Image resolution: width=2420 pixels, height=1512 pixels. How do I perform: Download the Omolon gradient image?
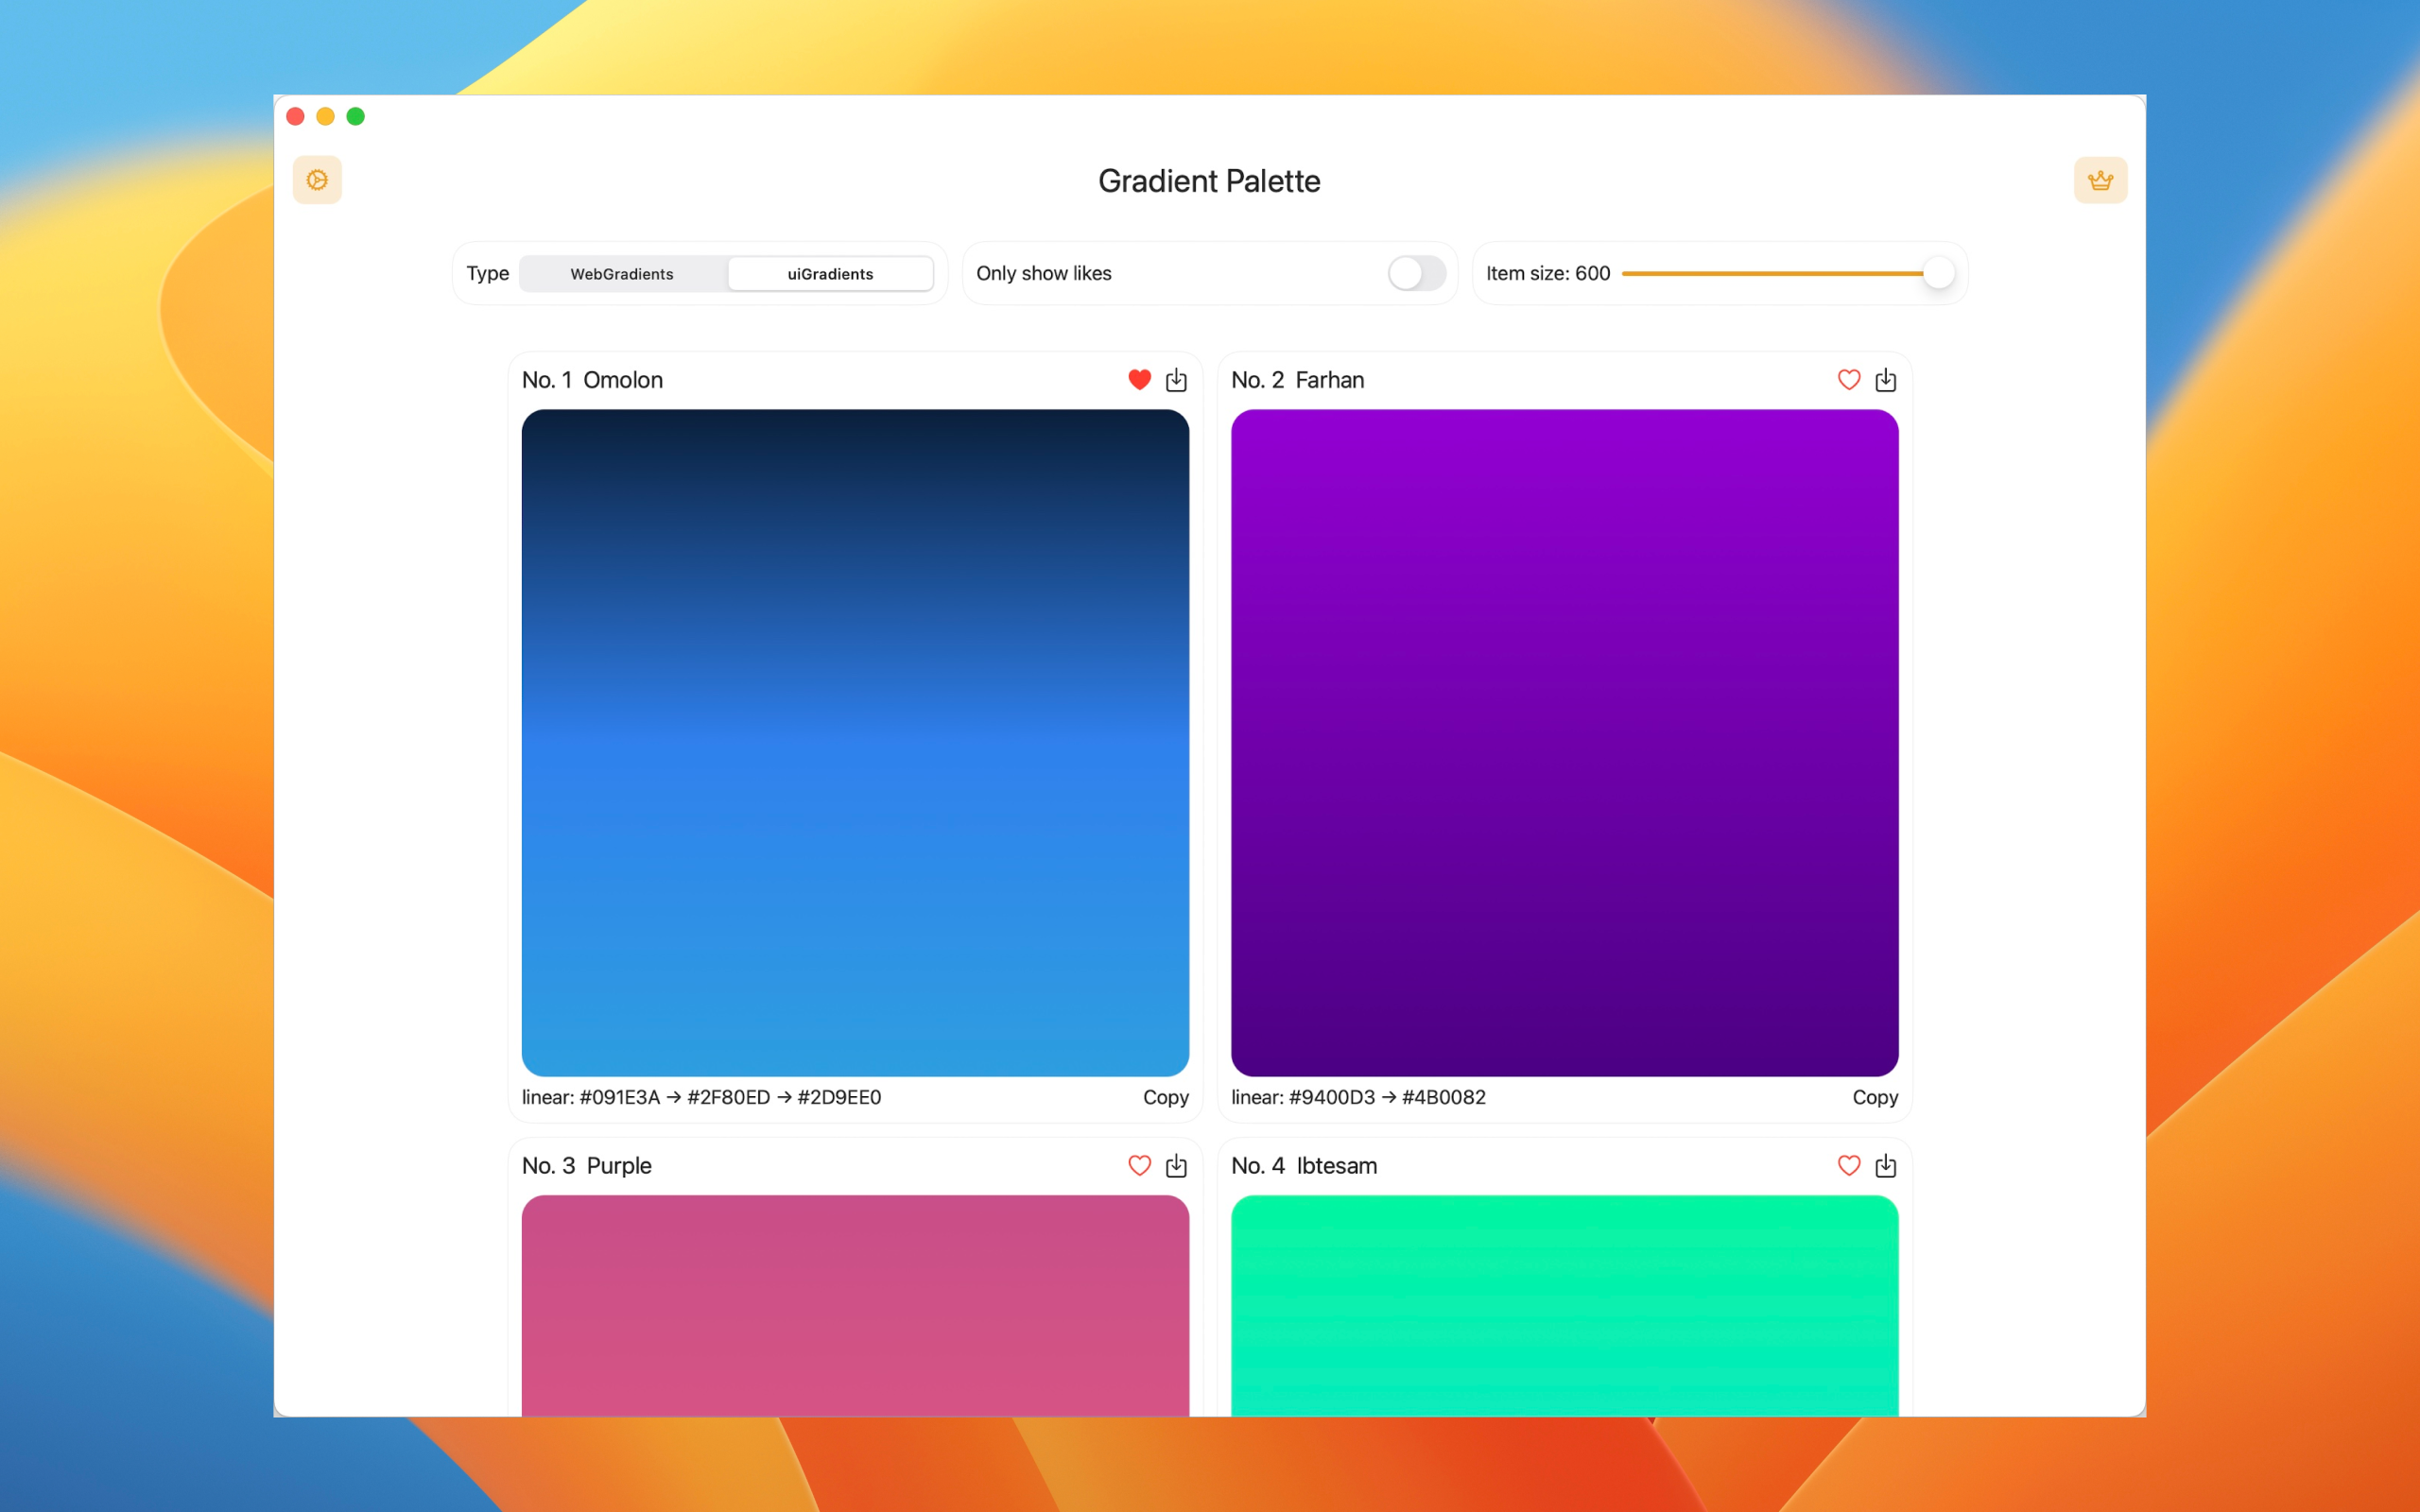click(1176, 380)
